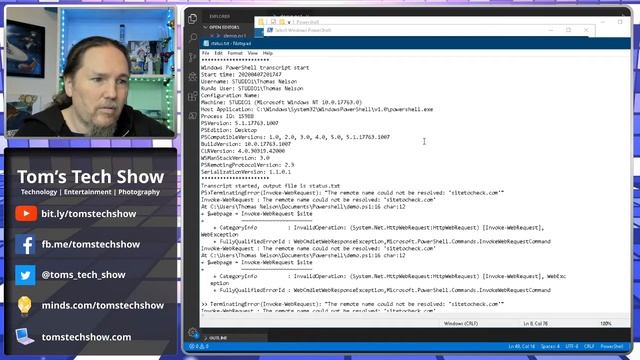Viewport: 640px width, 360px height.
Task: Click the 'Process ID' line in Notepad
Action: tap(227, 116)
